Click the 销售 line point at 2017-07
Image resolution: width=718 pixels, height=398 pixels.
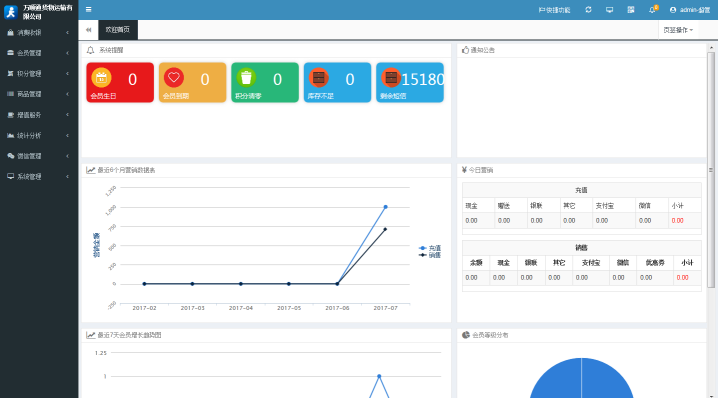pos(385,229)
